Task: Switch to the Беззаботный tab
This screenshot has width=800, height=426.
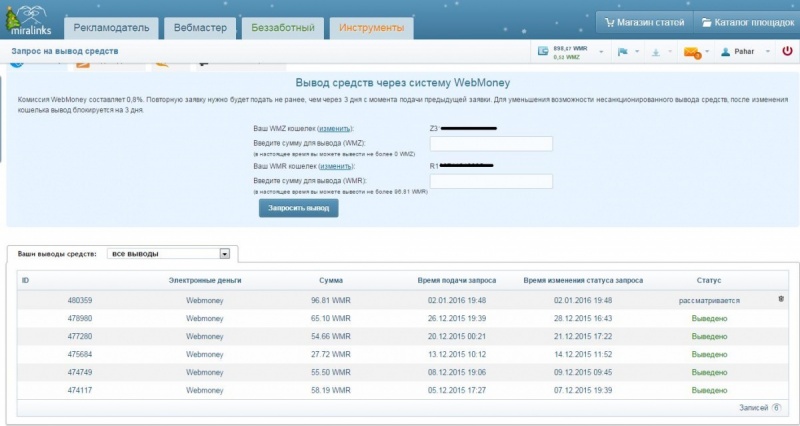Action: pyautogui.click(x=283, y=28)
